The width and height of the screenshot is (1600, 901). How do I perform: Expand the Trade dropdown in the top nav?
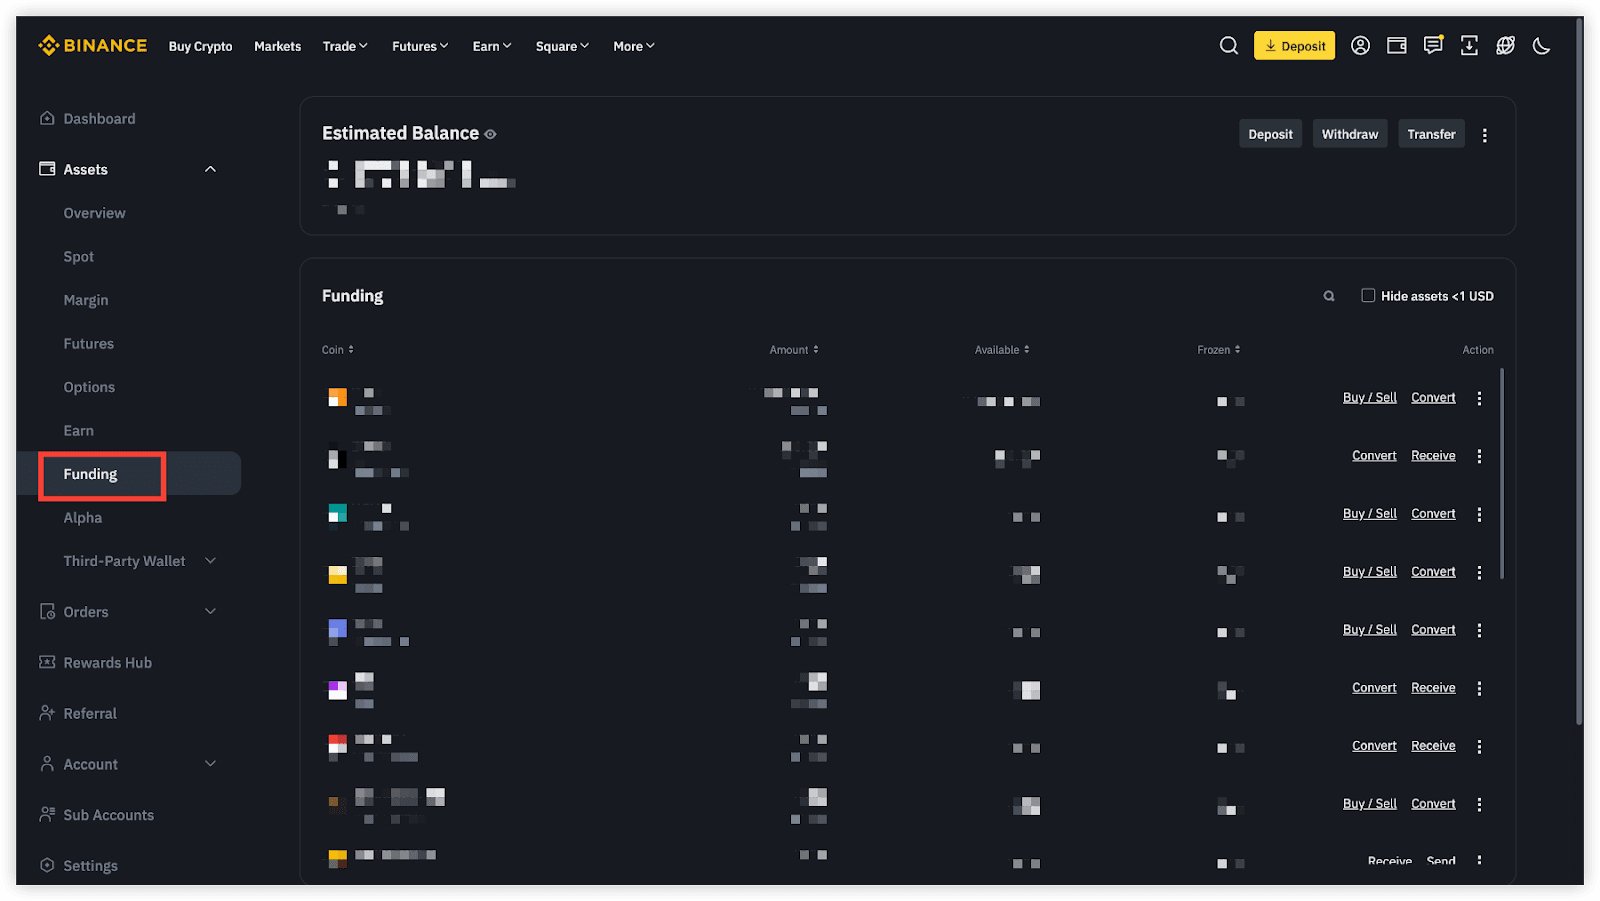coord(345,46)
